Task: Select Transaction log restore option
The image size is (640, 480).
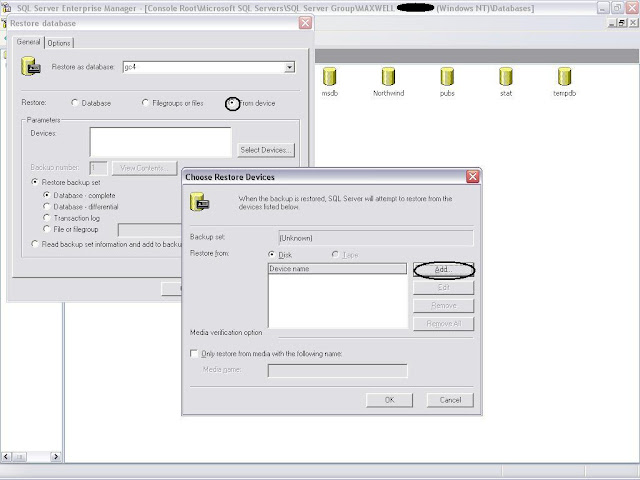Action: pyautogui.click(x=47, y=218)
